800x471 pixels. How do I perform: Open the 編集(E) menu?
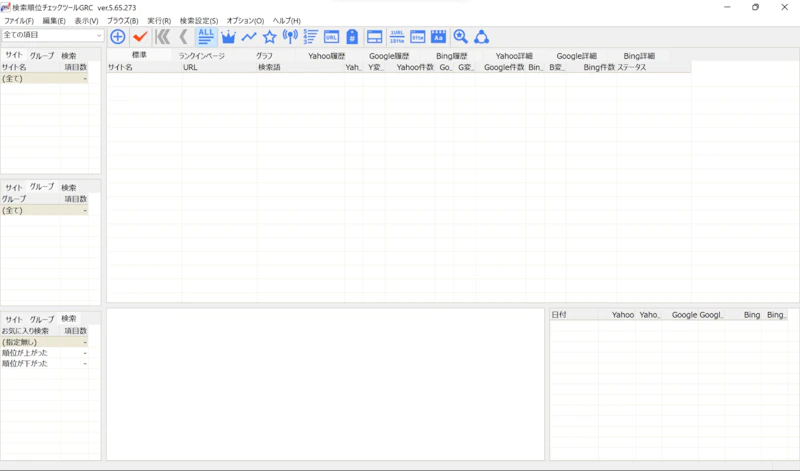coord(54,21)
